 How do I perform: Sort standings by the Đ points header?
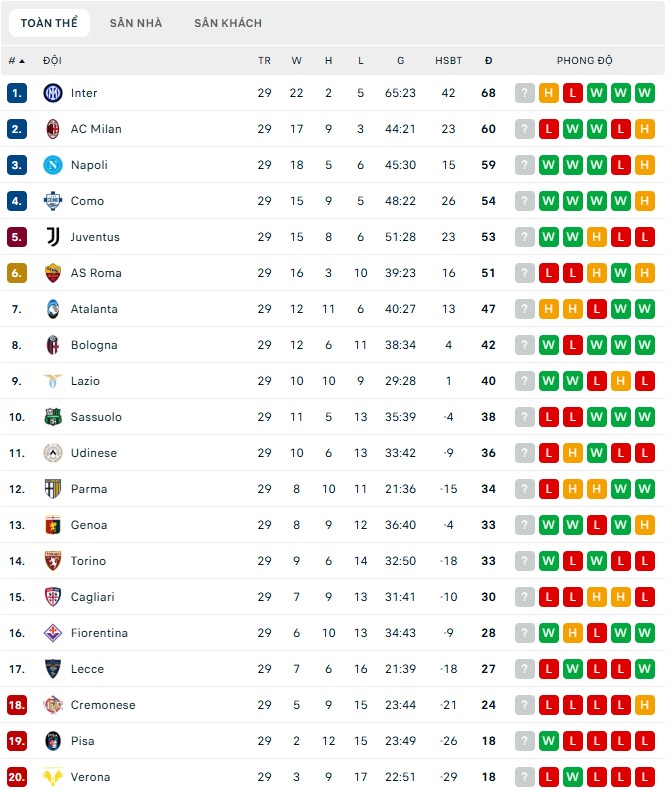pyautogui.click(x=488, y=61)
